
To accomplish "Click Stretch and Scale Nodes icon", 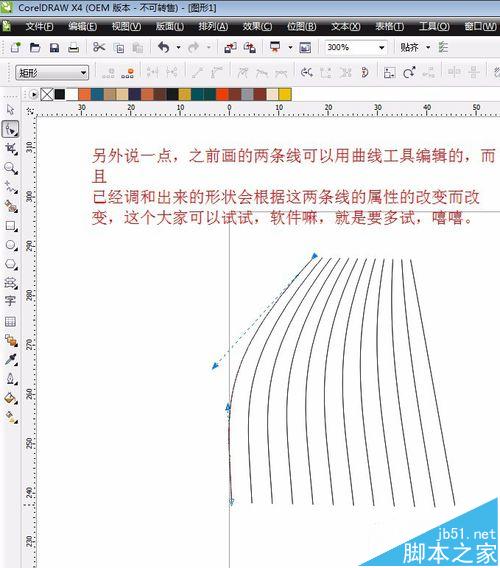I will [389, 73].
